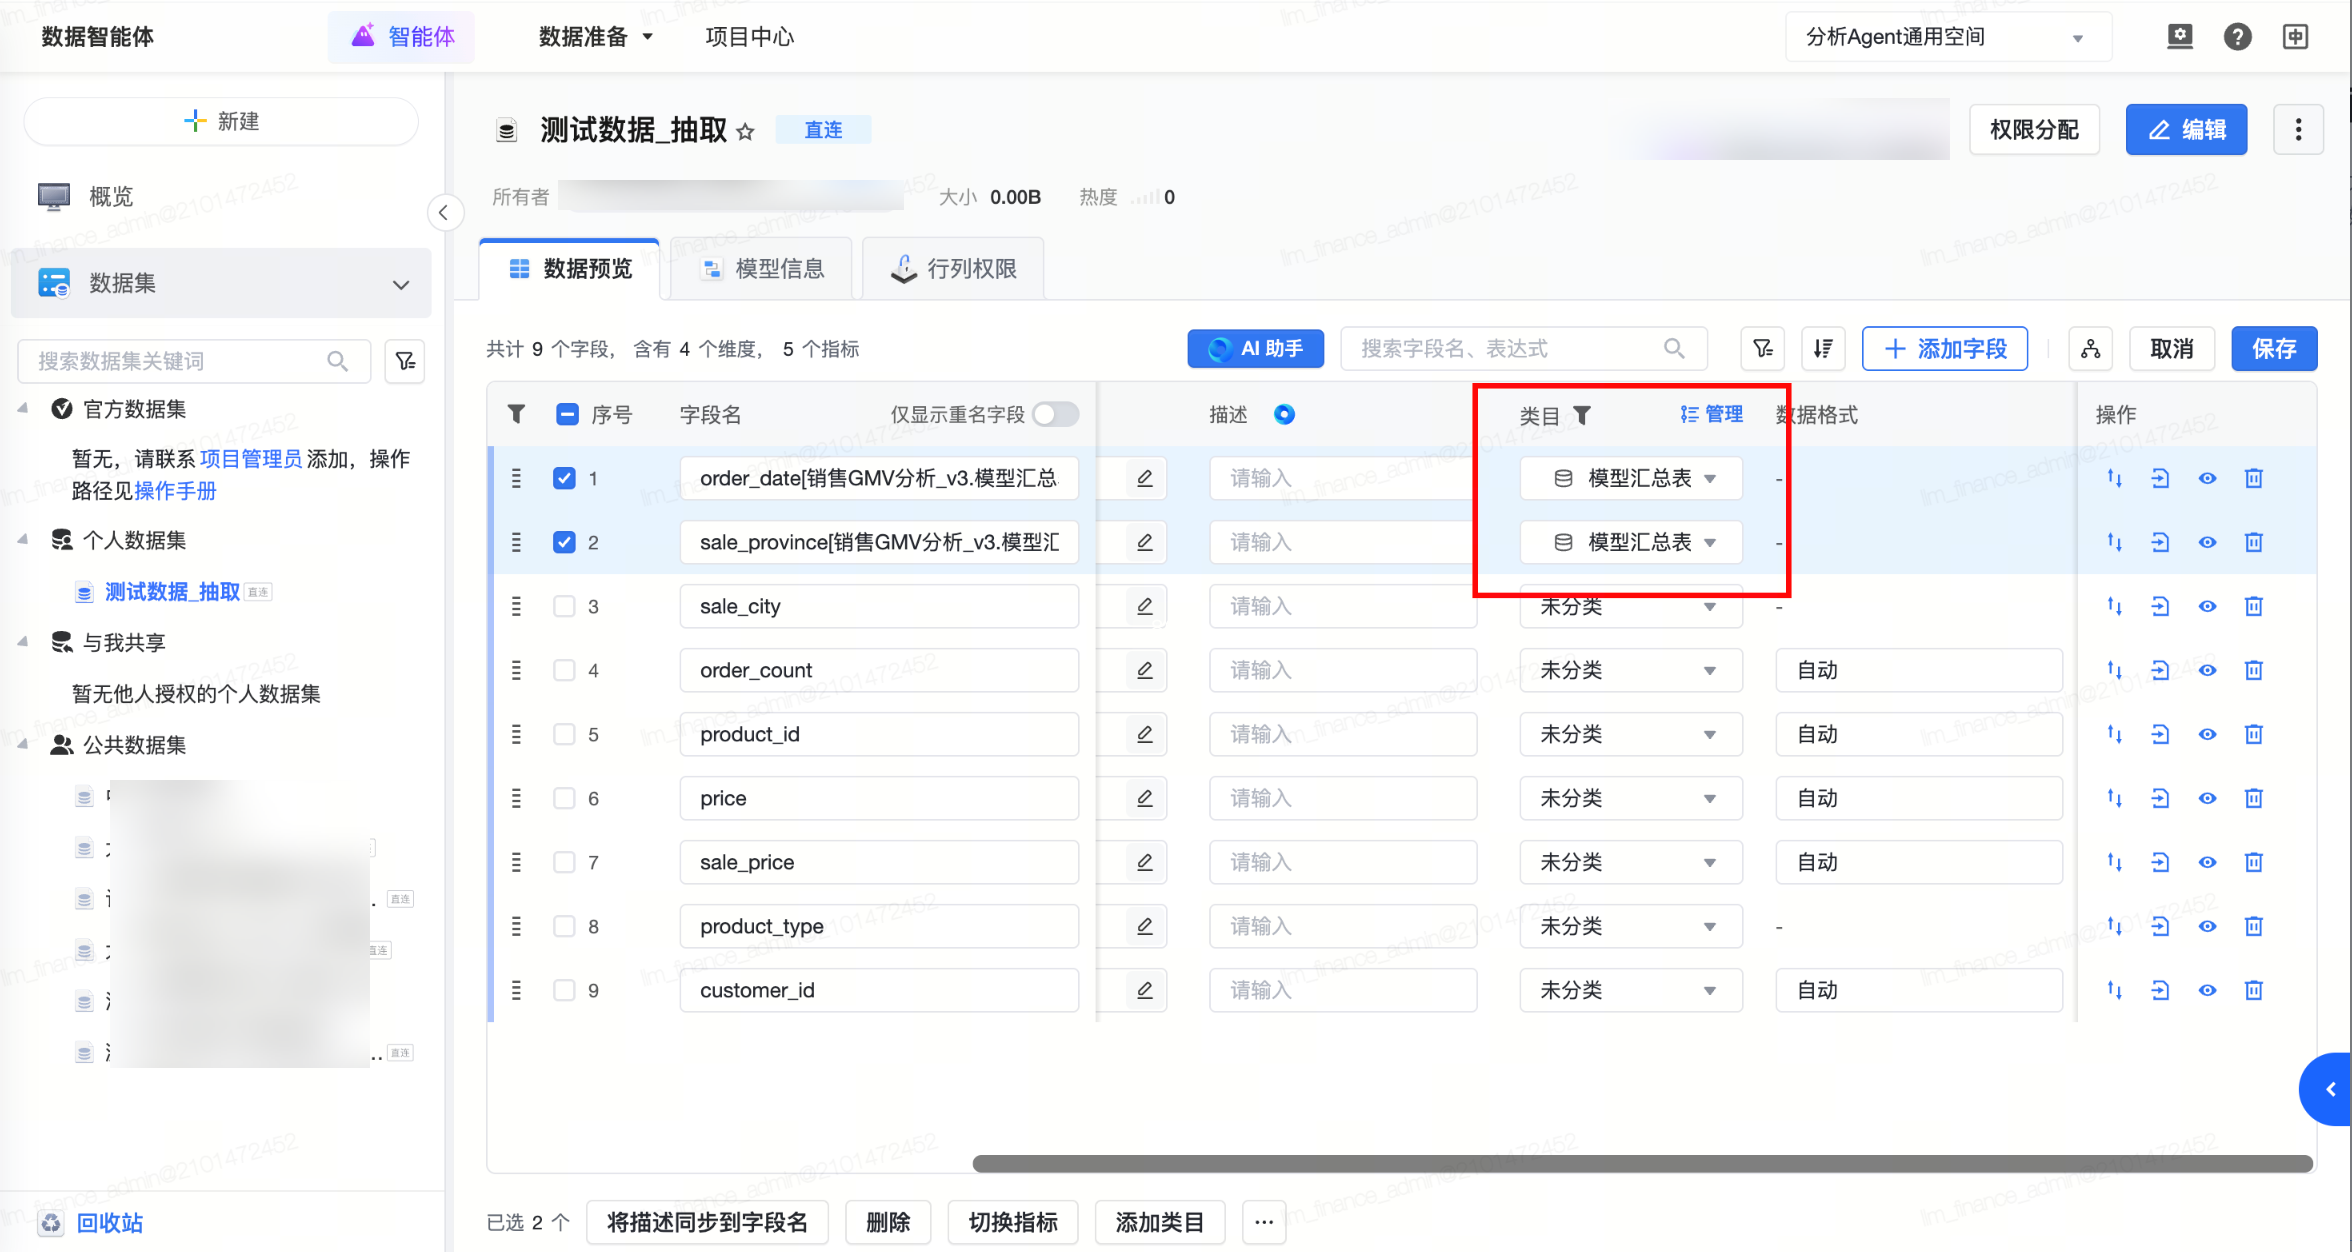Open the help question mark icon
2352x1252 pixels.
click(2237, 37)
